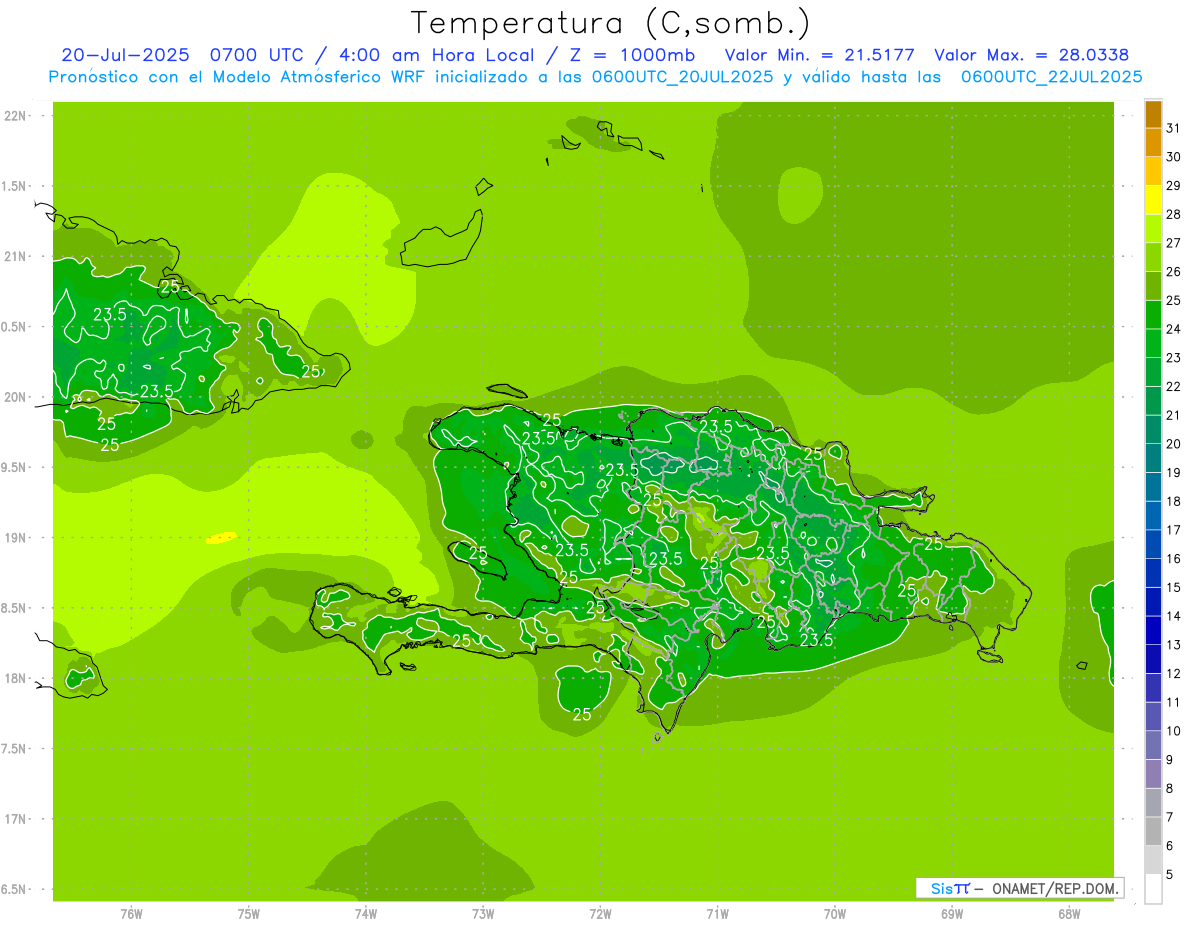Click the "0.5N" latitude tick label
Screen dimensions: 1200x927
point(15,327)
